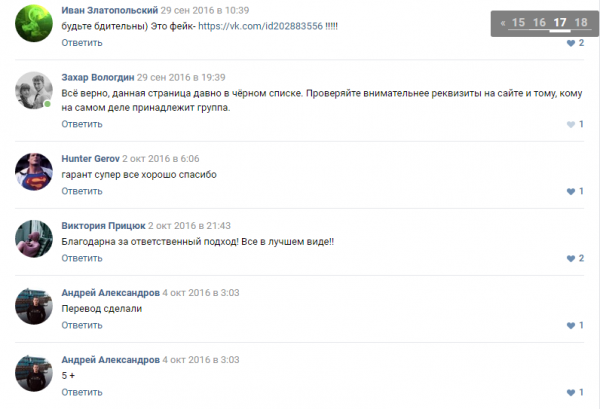The height and width of the screenshot is (409, 600).
Task: Jump to page 18 of comments
Action: 580,23
